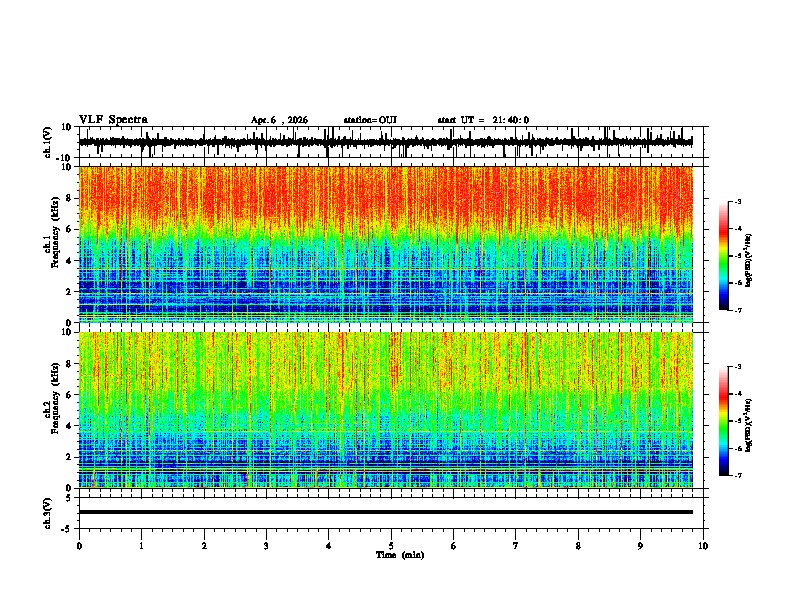Click the ch.2 spectrogram color scale bar
This screenshot has width=792, height=612.
click(x=724, y=421)
